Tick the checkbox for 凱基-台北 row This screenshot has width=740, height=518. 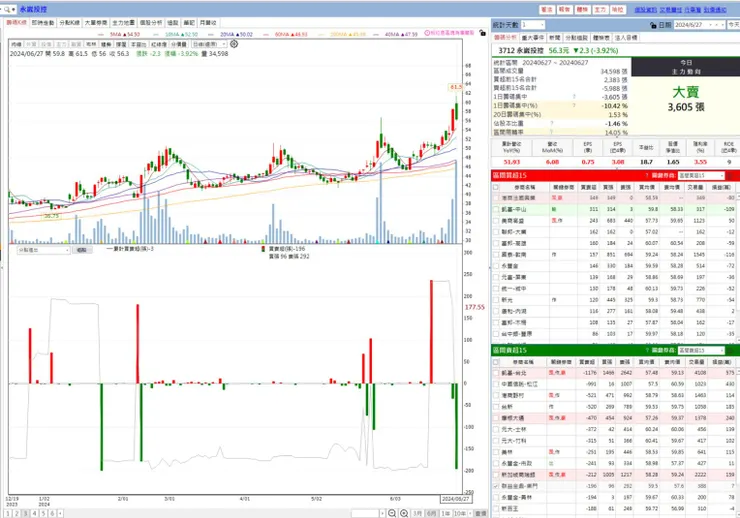pyautogui.click(x=496, y=373)
